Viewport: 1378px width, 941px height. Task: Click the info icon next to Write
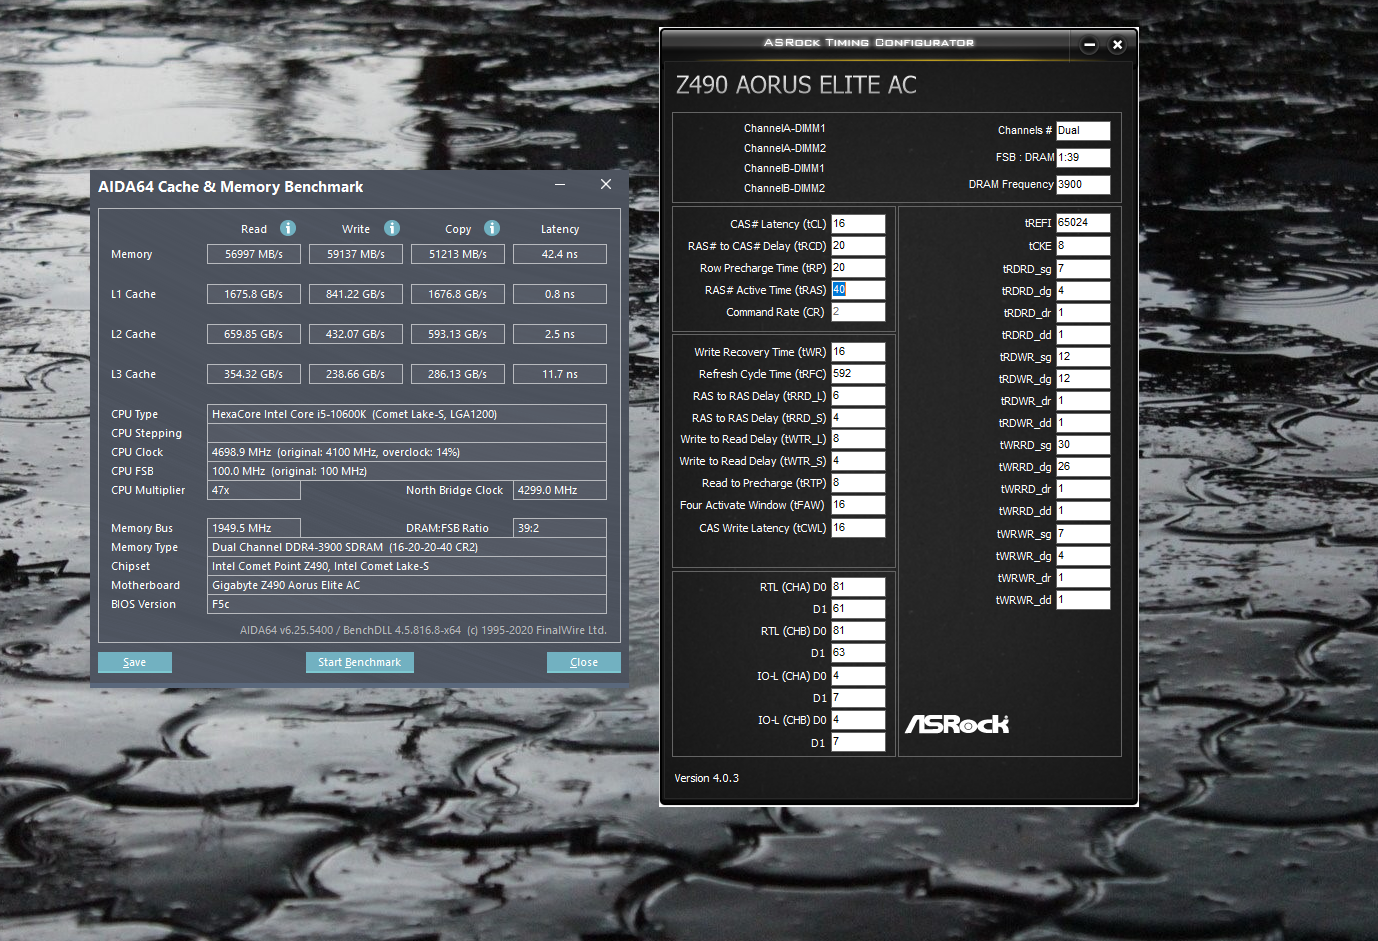click(392, 228)
